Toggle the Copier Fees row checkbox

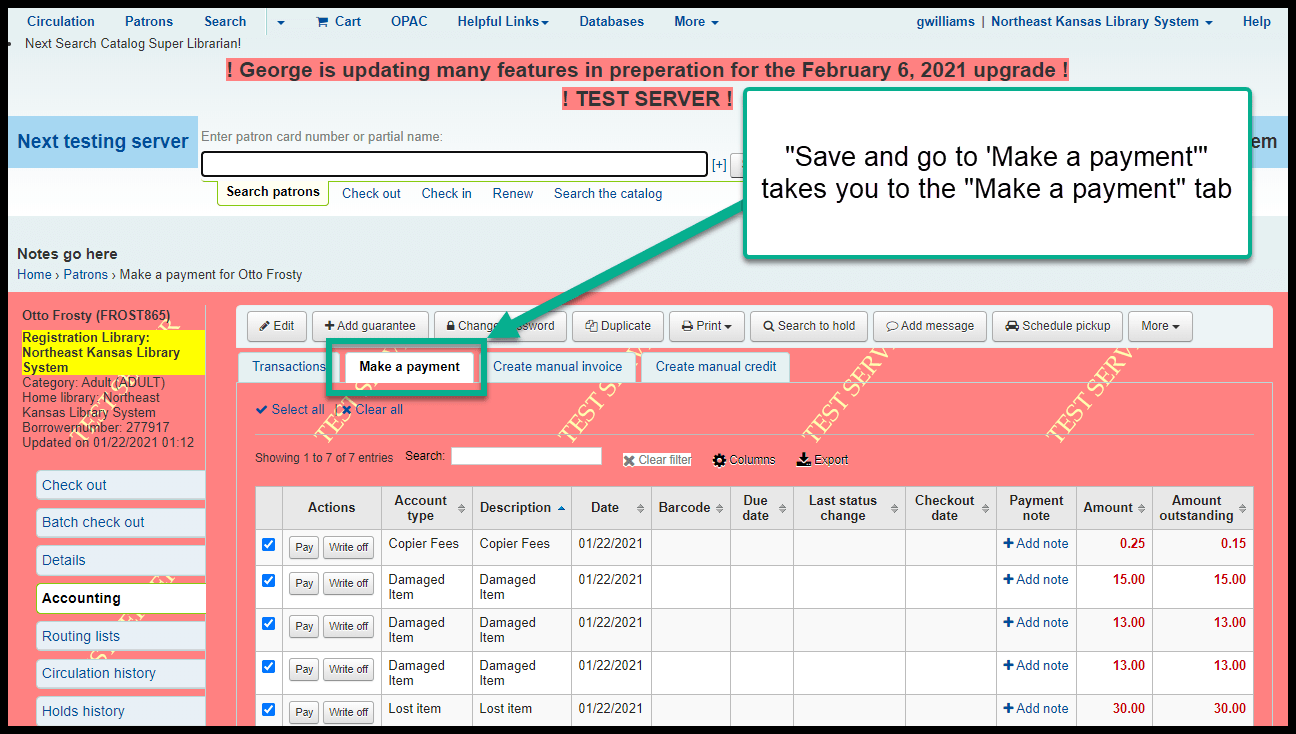click(x=268, y=544)
